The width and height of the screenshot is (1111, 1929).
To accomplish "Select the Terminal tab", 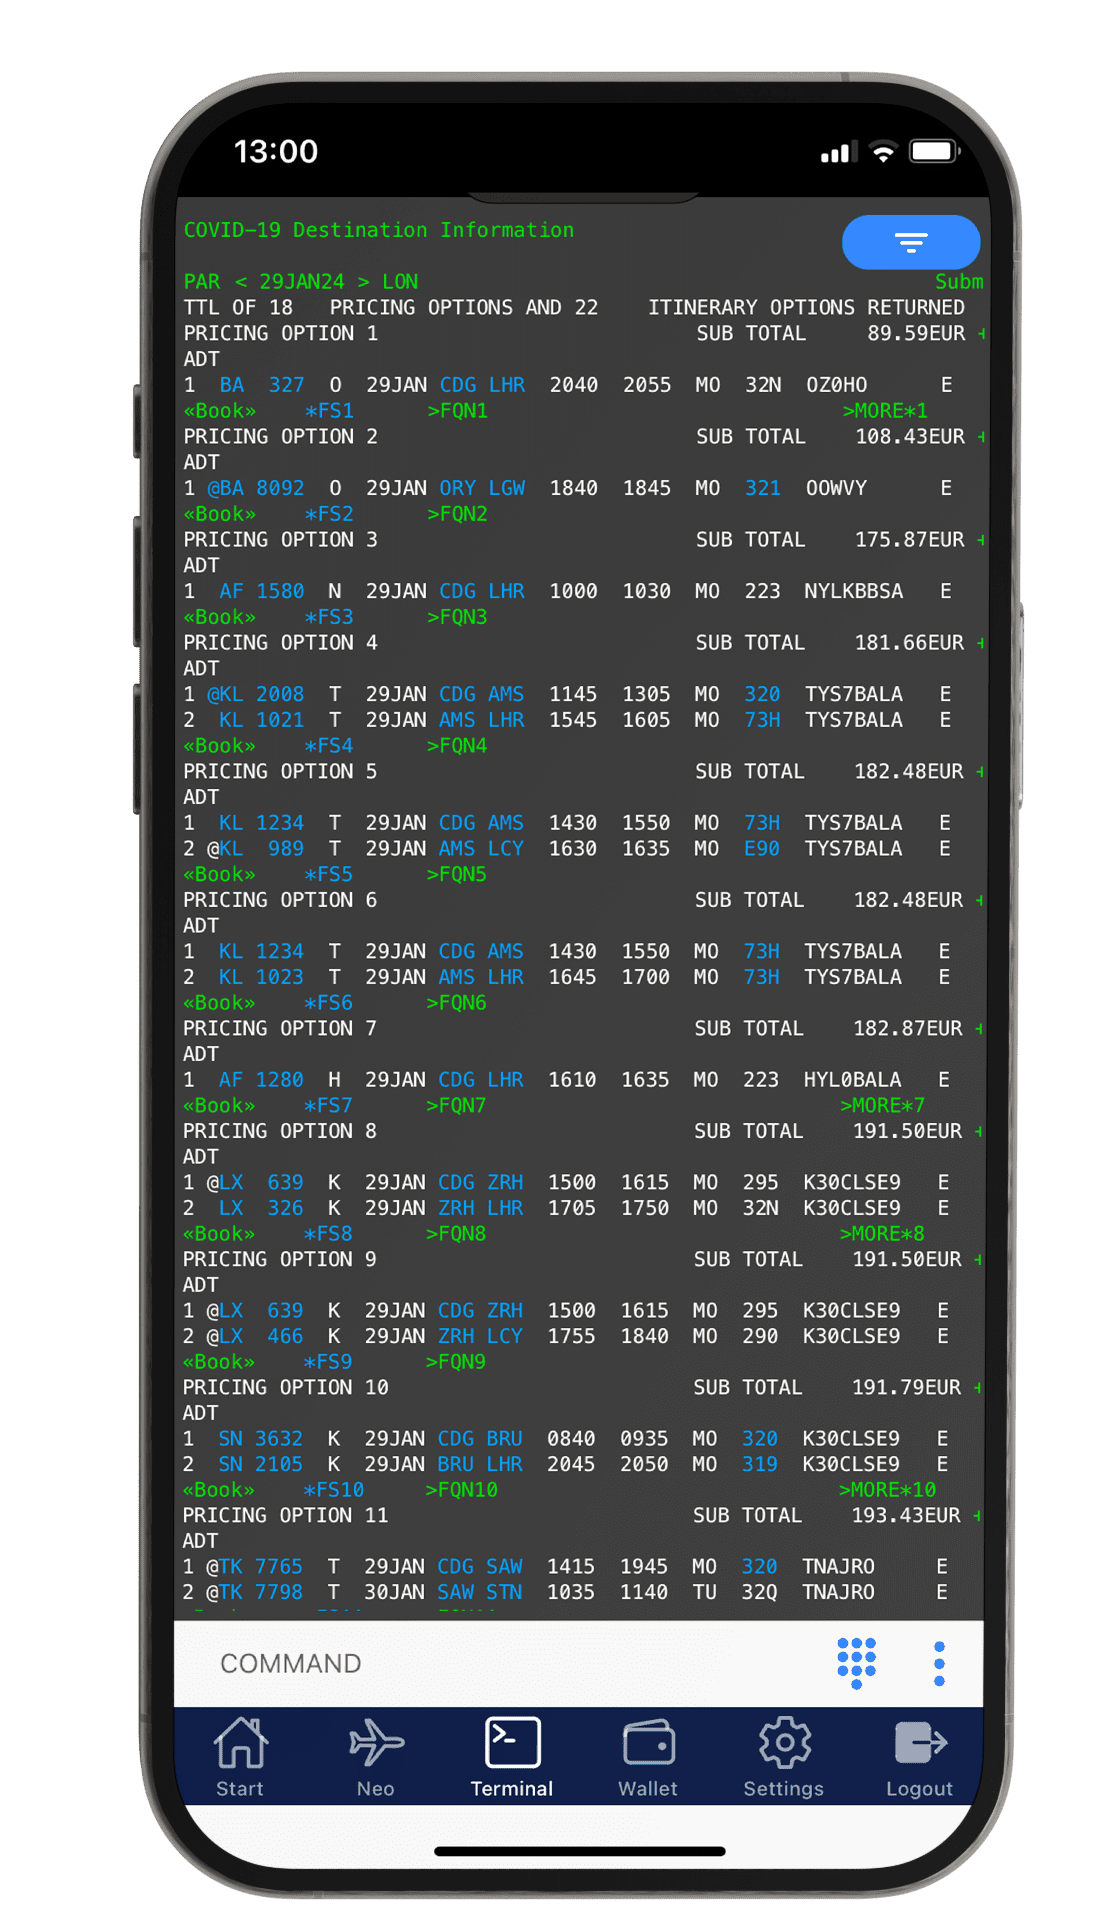I will [512, 1757].
